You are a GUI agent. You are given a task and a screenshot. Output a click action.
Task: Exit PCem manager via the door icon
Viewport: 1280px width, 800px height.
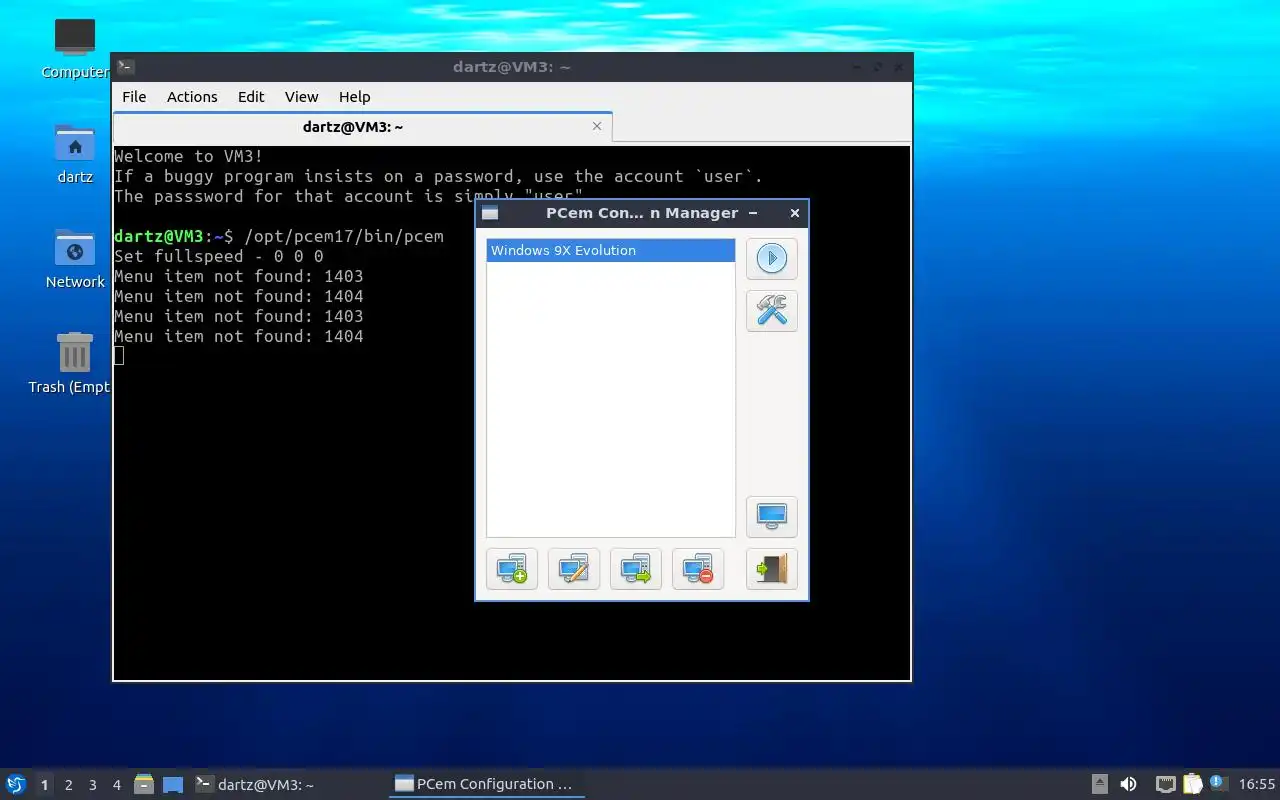[x=771, y=569]
